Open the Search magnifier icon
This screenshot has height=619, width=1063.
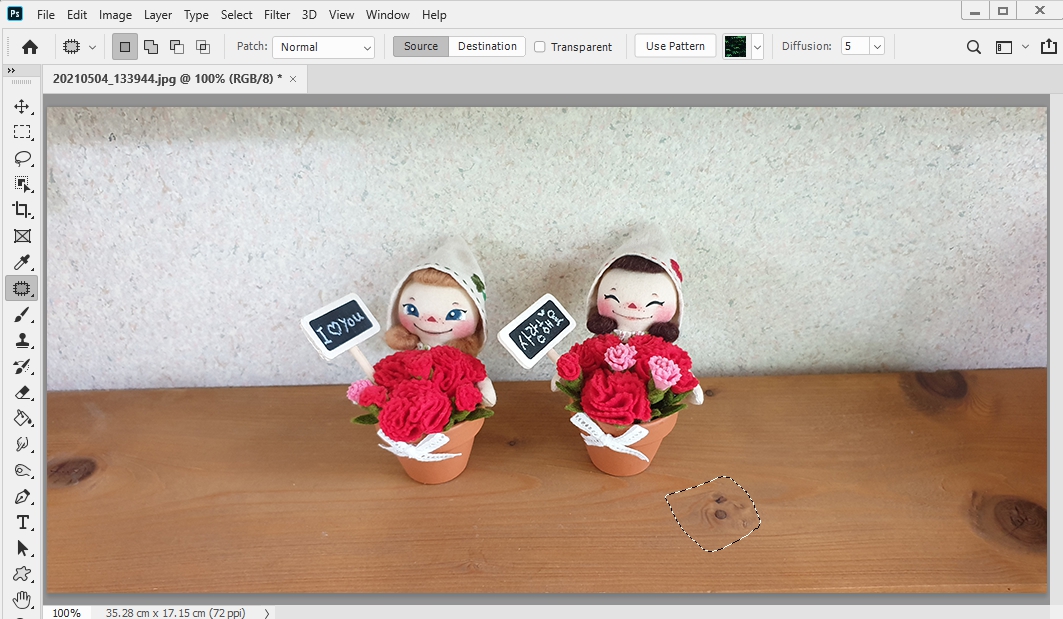[974, 47]
